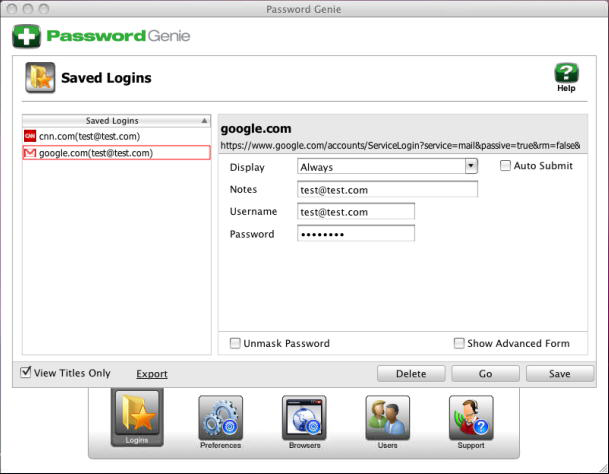Uncheck View Titles Only
The height and width of the screenshot is (474, 609).
click(26, 372)
